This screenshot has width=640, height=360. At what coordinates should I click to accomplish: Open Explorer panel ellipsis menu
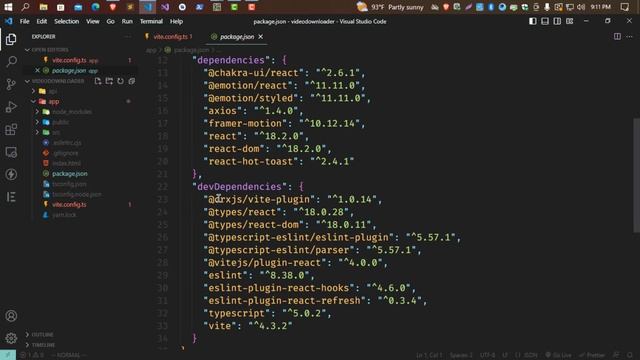[x=128, y=37]
